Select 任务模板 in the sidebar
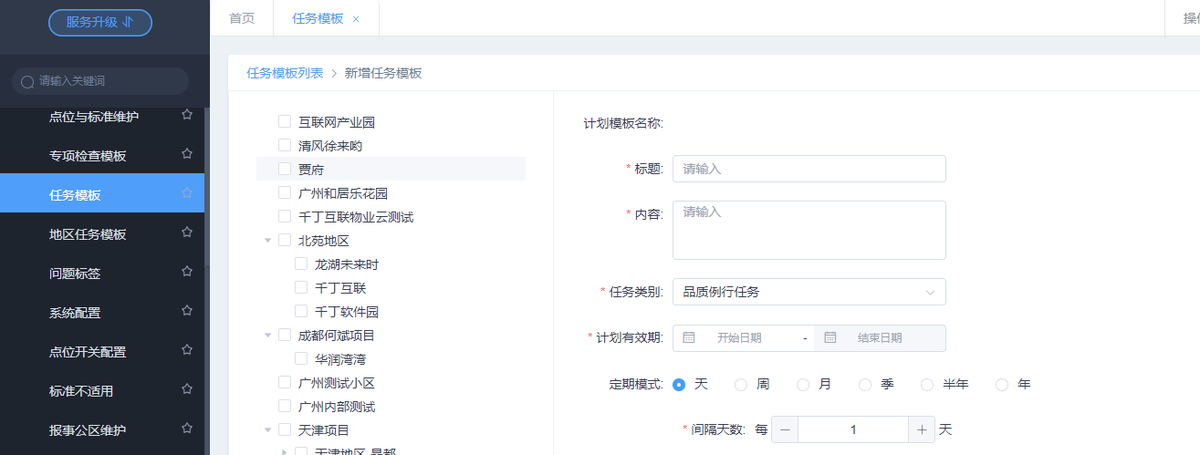Viewport: 1200px width, 455px height. click(102, 194)
